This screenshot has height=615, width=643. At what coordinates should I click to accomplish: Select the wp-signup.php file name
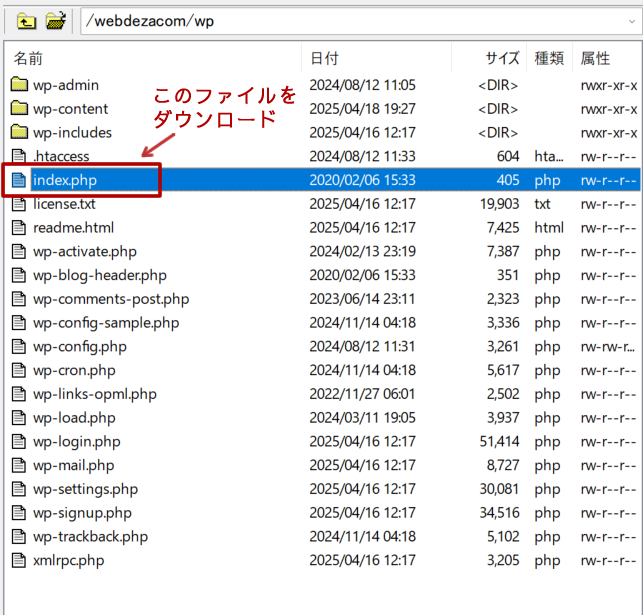[82, 513]
